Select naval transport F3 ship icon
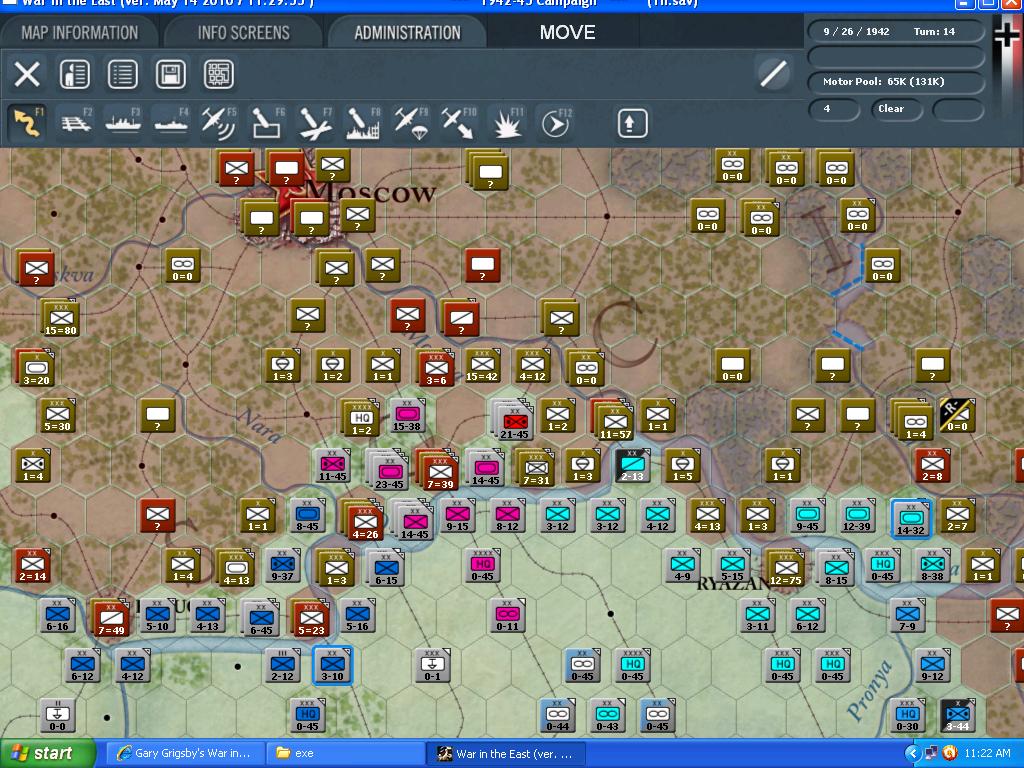This screenshot has height=768, width=1024. tap(123, 123)
